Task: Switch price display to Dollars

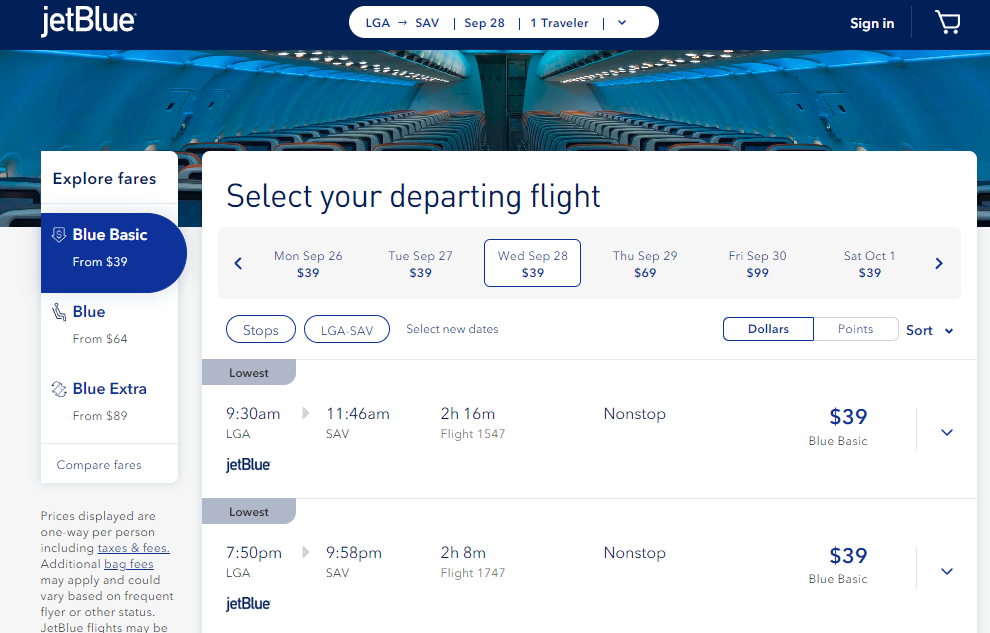Action: pos(768,329)
